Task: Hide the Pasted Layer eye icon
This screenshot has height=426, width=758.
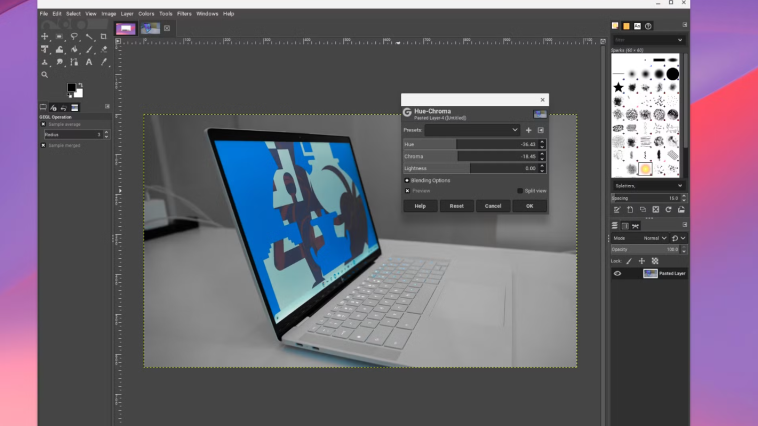Action: coord(617,274)
